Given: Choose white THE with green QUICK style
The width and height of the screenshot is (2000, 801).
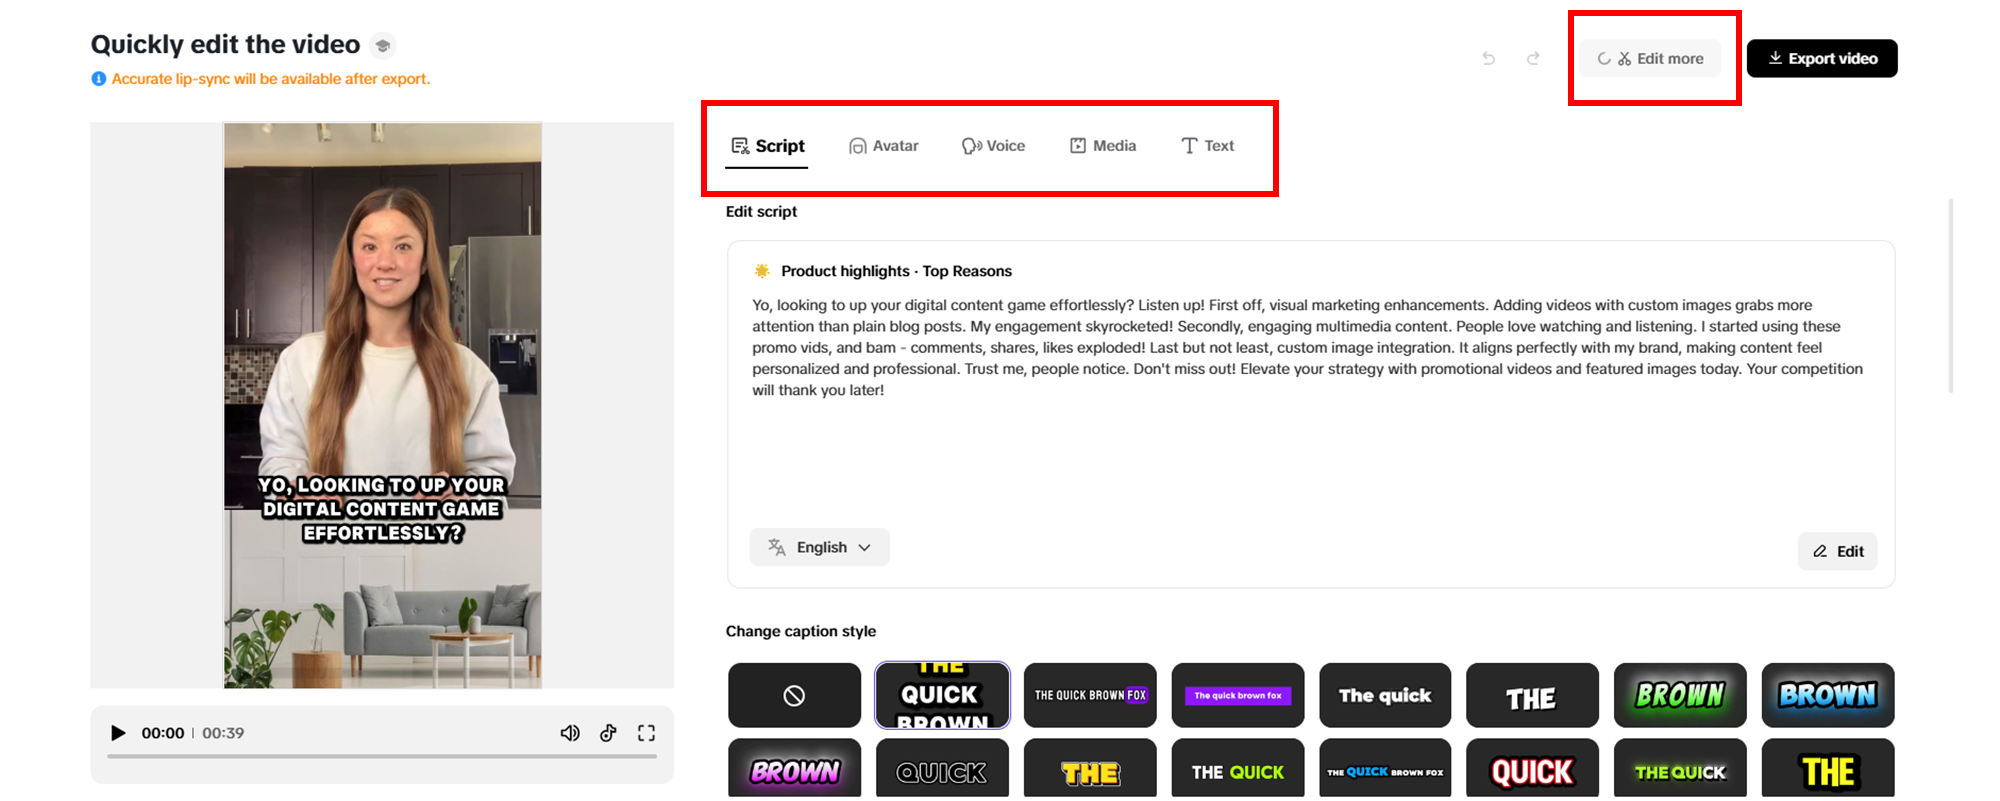Looking at the screenshot, I should coord(1238,768).
